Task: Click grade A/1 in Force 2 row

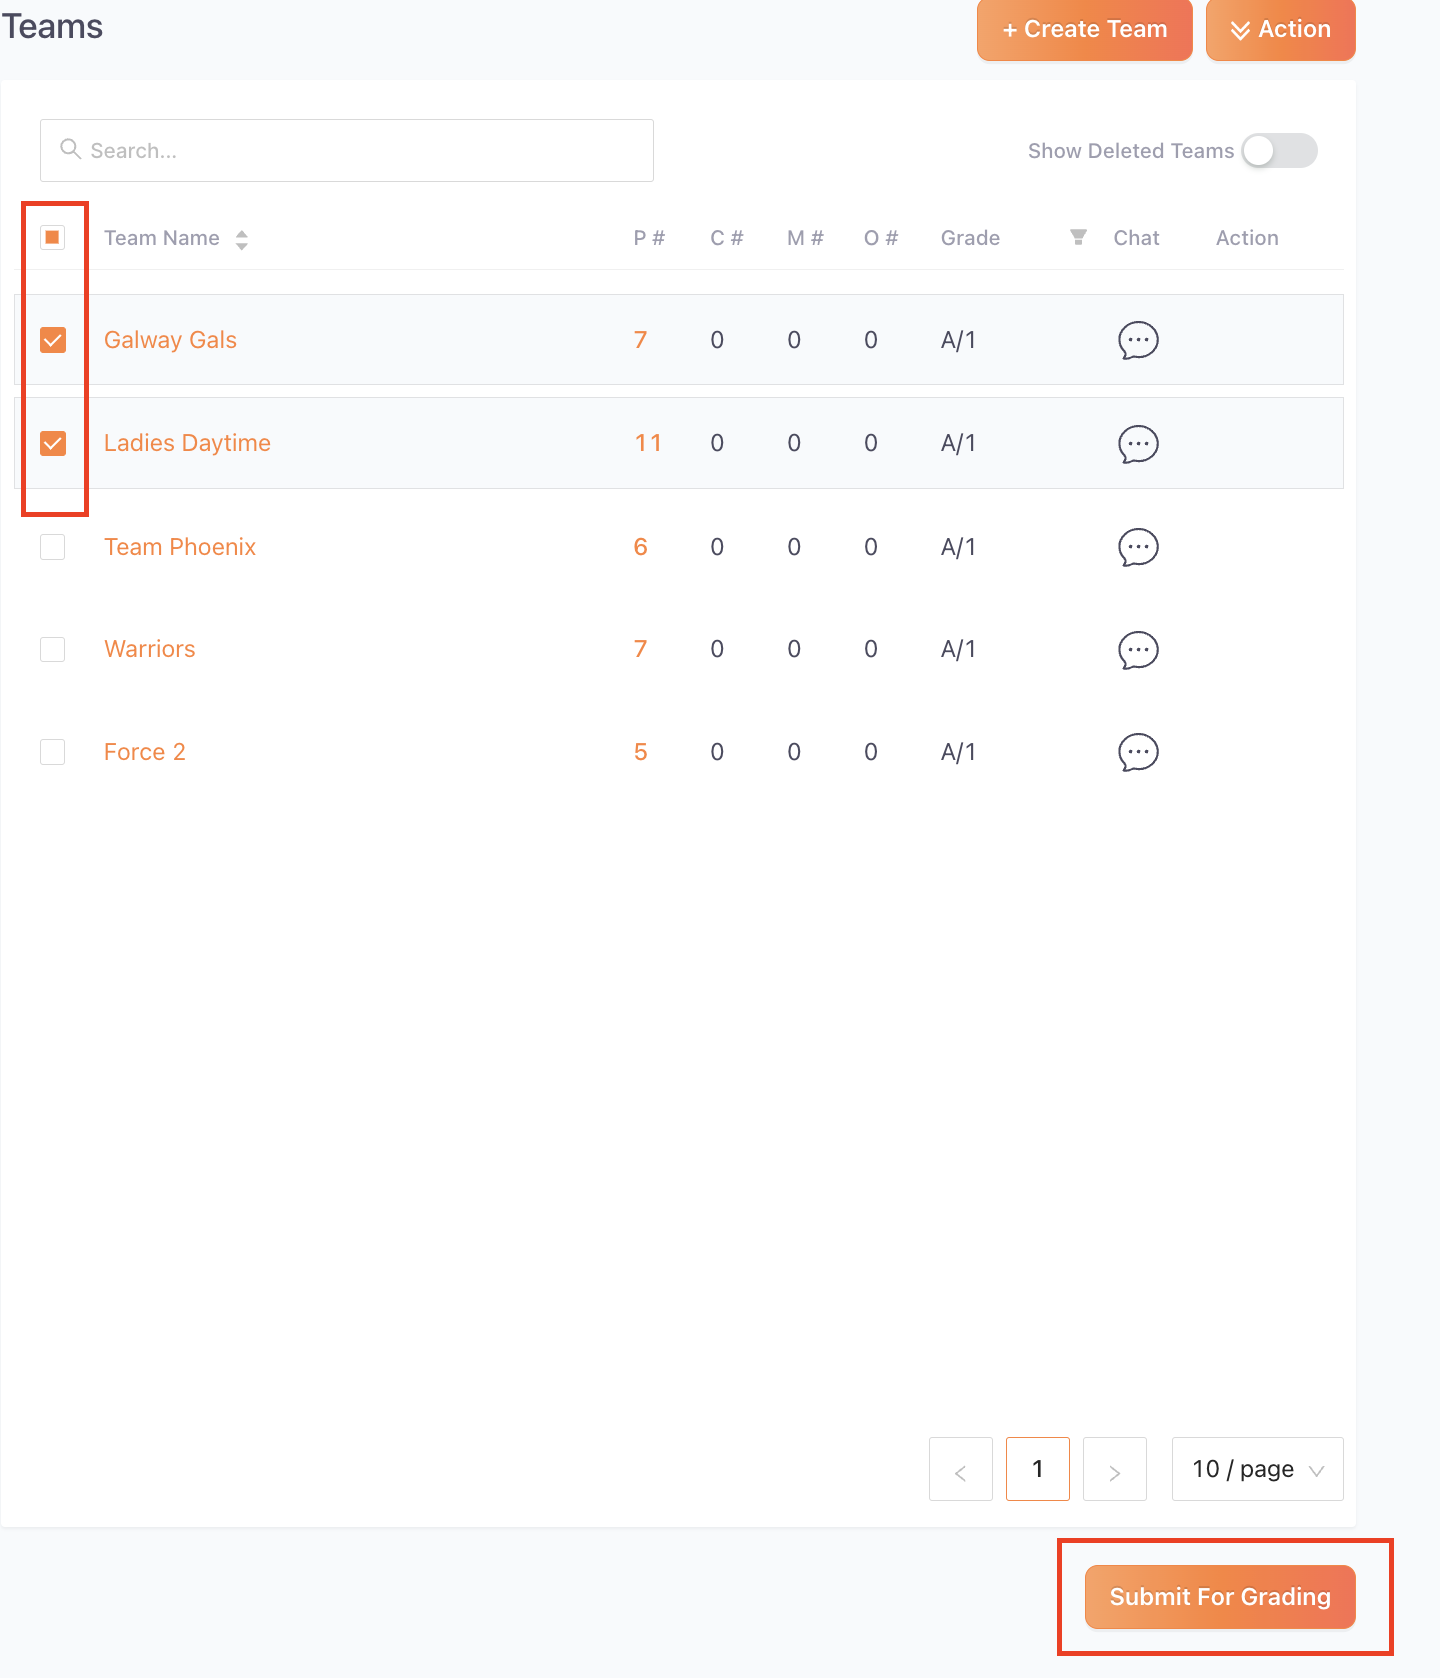Action: coord(958,752)
